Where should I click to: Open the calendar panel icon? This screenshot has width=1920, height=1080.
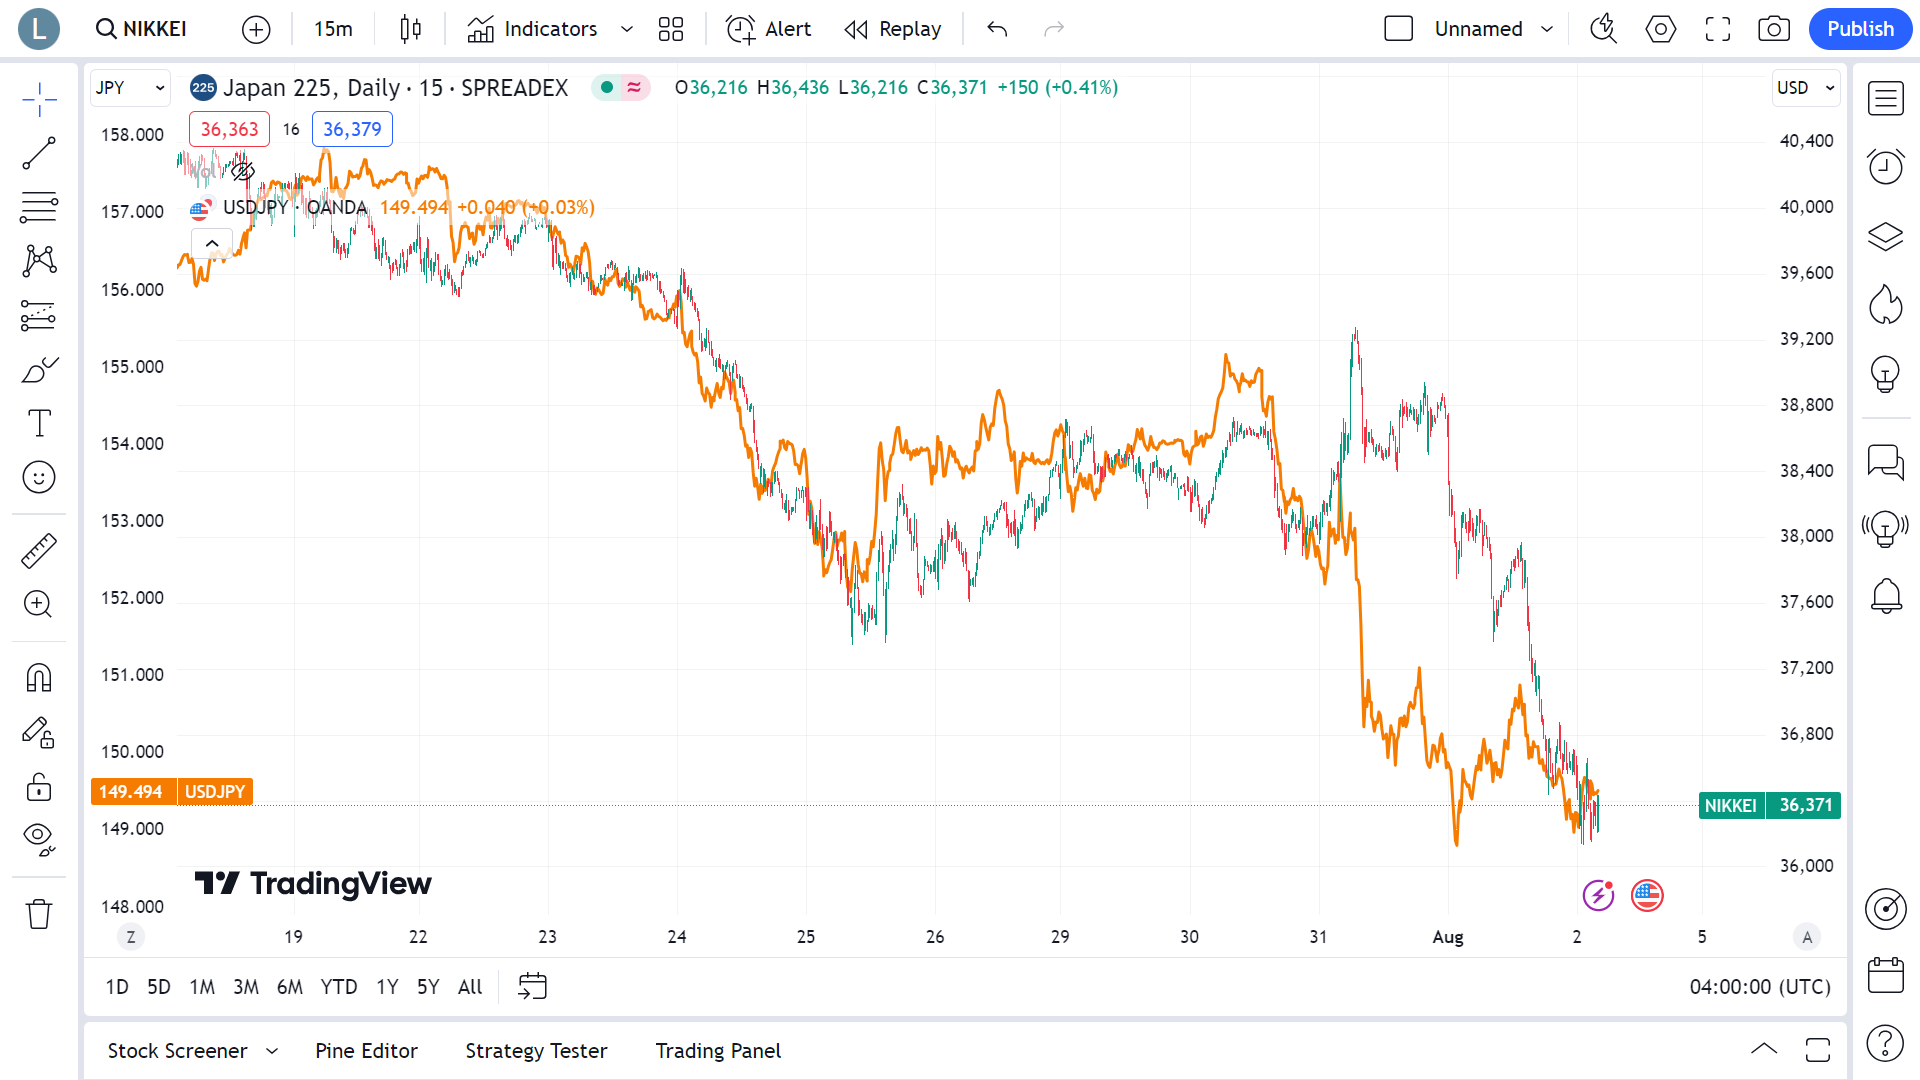click(x=1885, y=975)
